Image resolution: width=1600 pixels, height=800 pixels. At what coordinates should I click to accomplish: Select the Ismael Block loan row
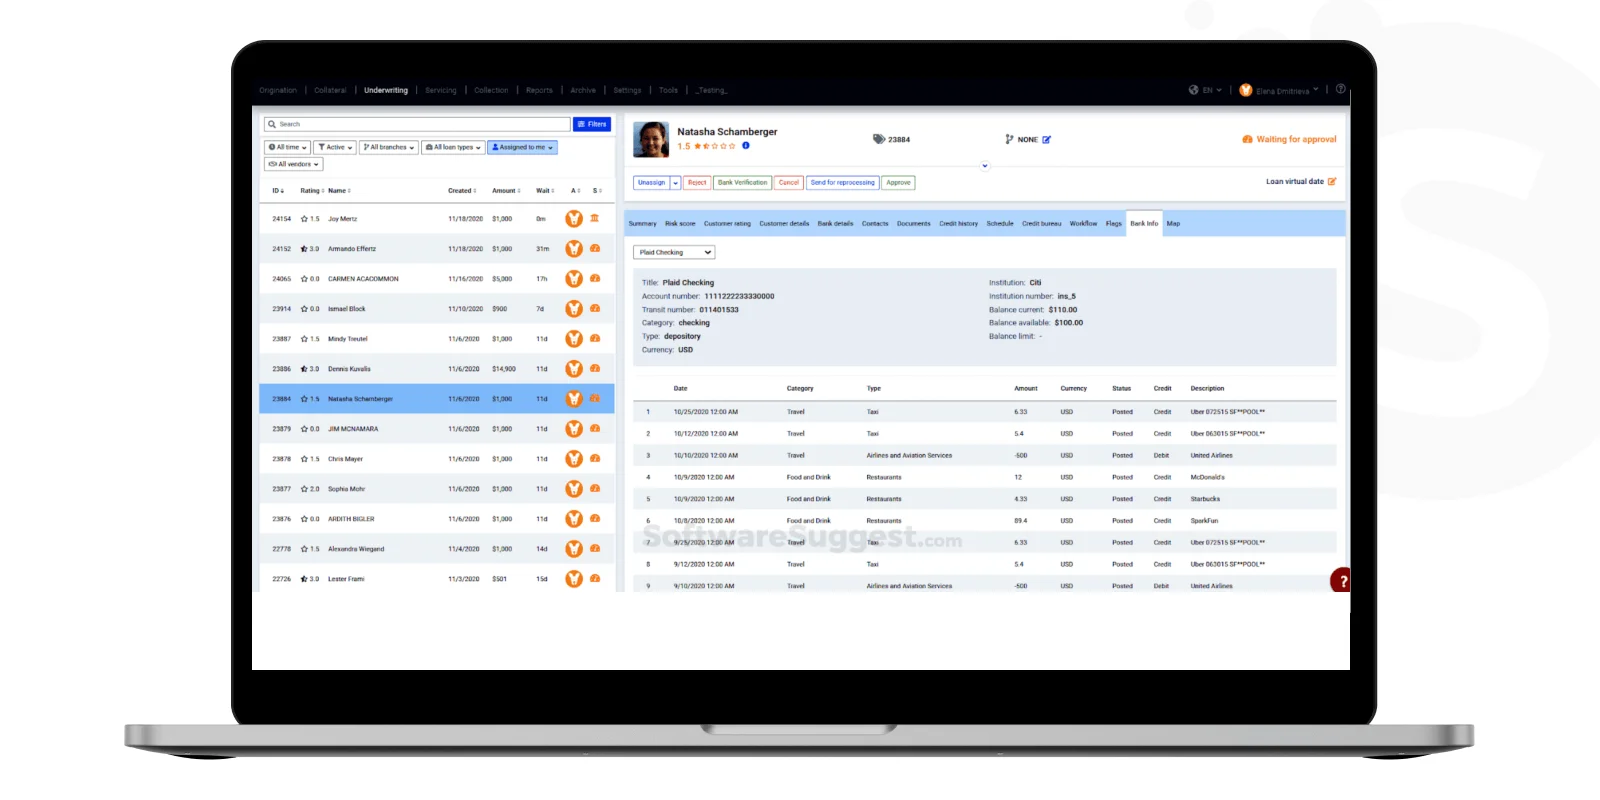(x=437, y=309)
